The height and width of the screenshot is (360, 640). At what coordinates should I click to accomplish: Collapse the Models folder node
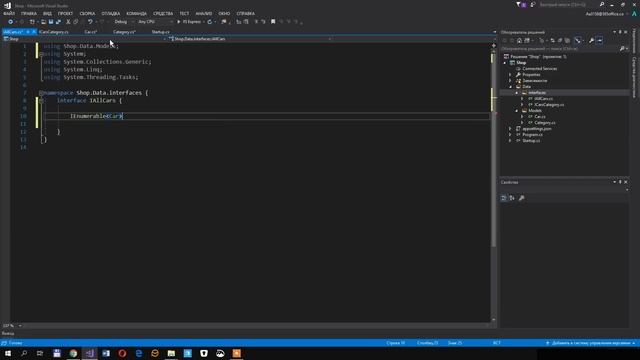pyautogui.click(x=516, y=111)
